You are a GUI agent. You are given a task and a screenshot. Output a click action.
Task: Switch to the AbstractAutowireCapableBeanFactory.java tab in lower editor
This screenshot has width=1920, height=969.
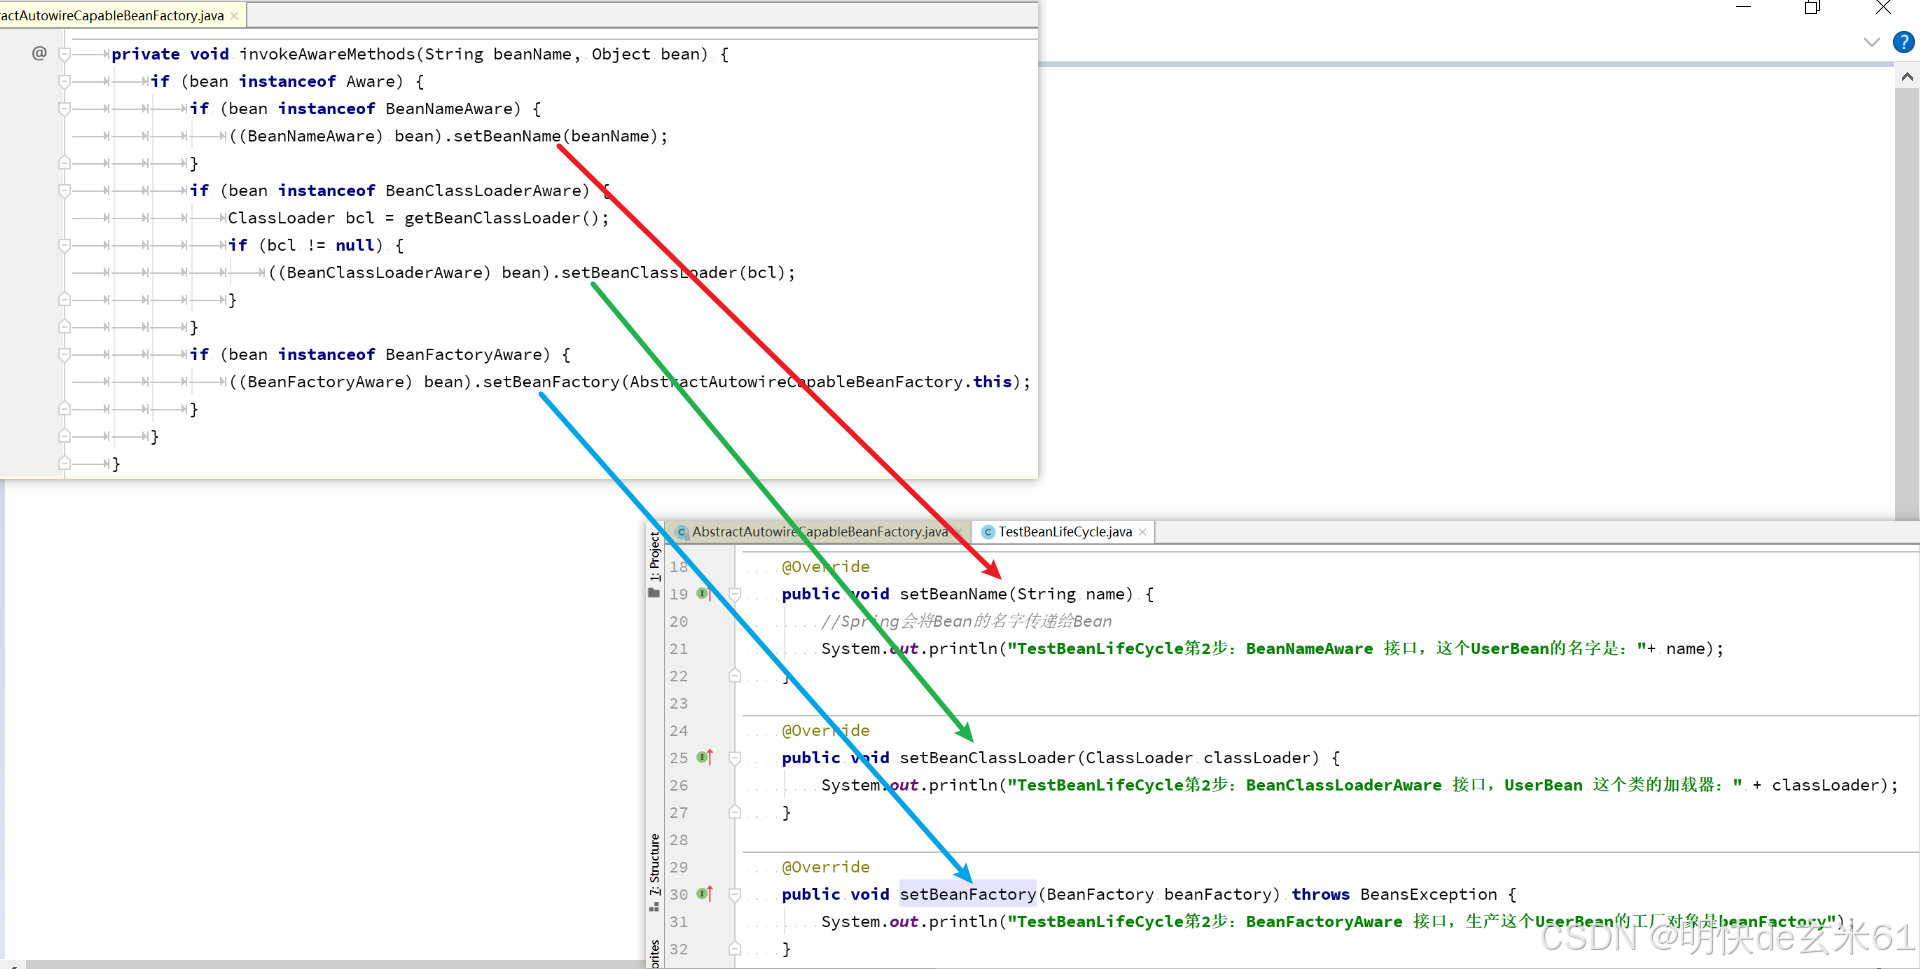coord(819,532)
